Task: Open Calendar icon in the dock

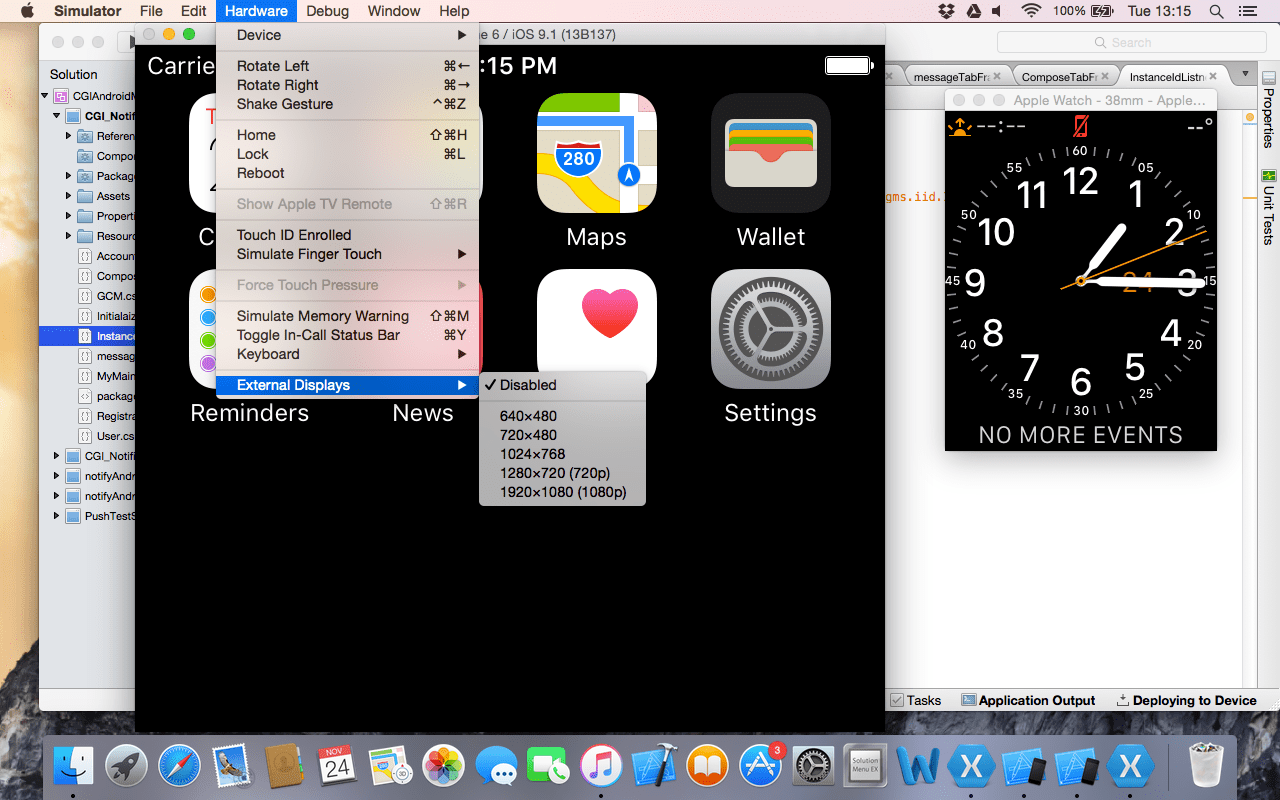Action: pyautogui.click(x=338, y=767)
